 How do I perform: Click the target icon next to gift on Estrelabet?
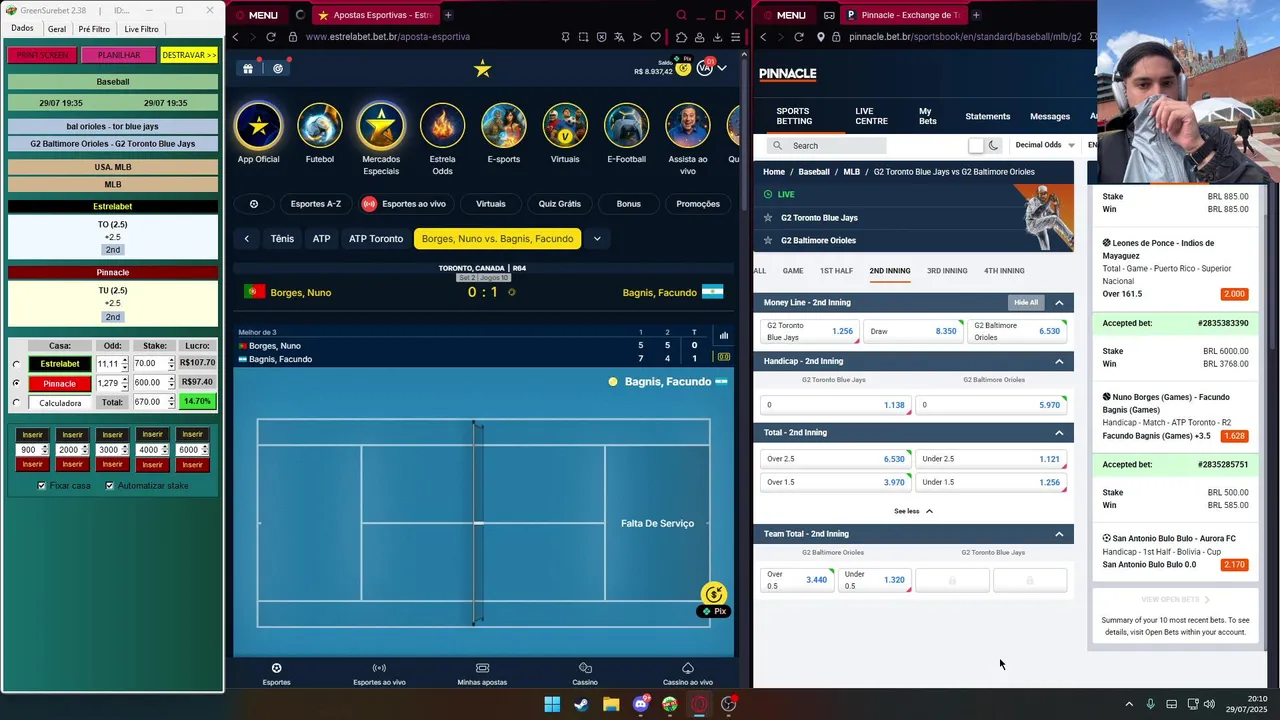pos(278,68)
